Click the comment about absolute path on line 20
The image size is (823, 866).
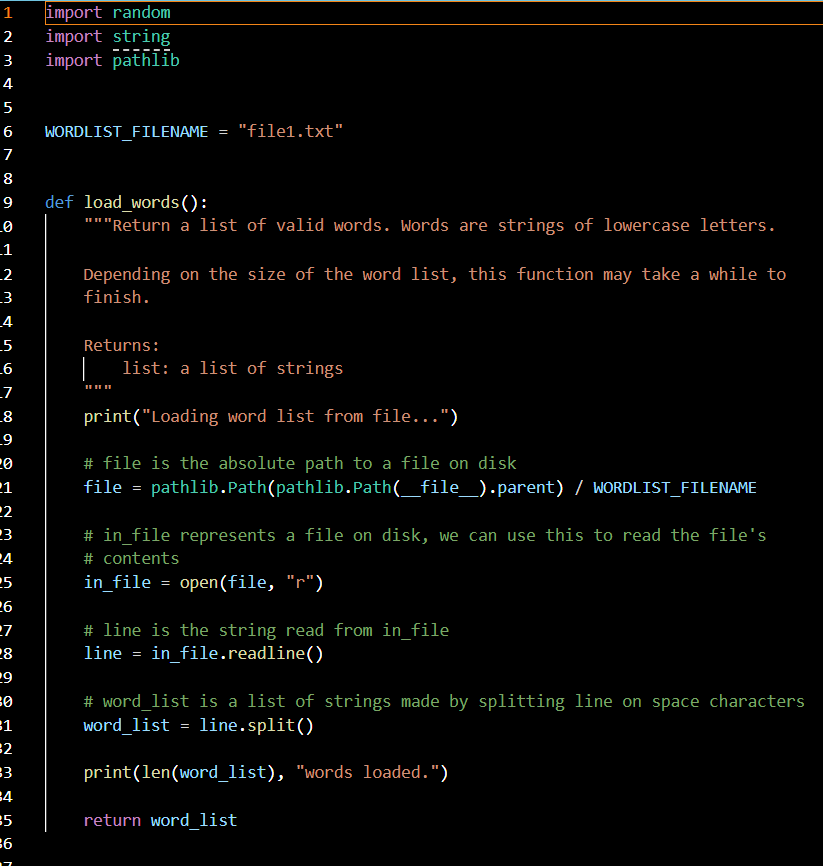click(300, 463)
